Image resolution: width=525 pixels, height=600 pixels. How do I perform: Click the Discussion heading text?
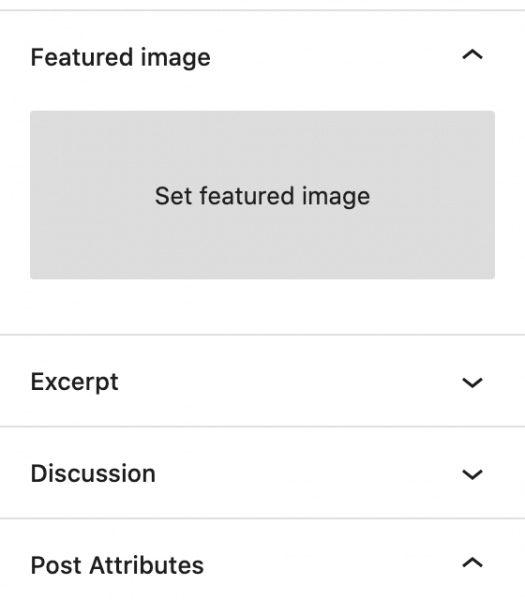coord(93,474)
